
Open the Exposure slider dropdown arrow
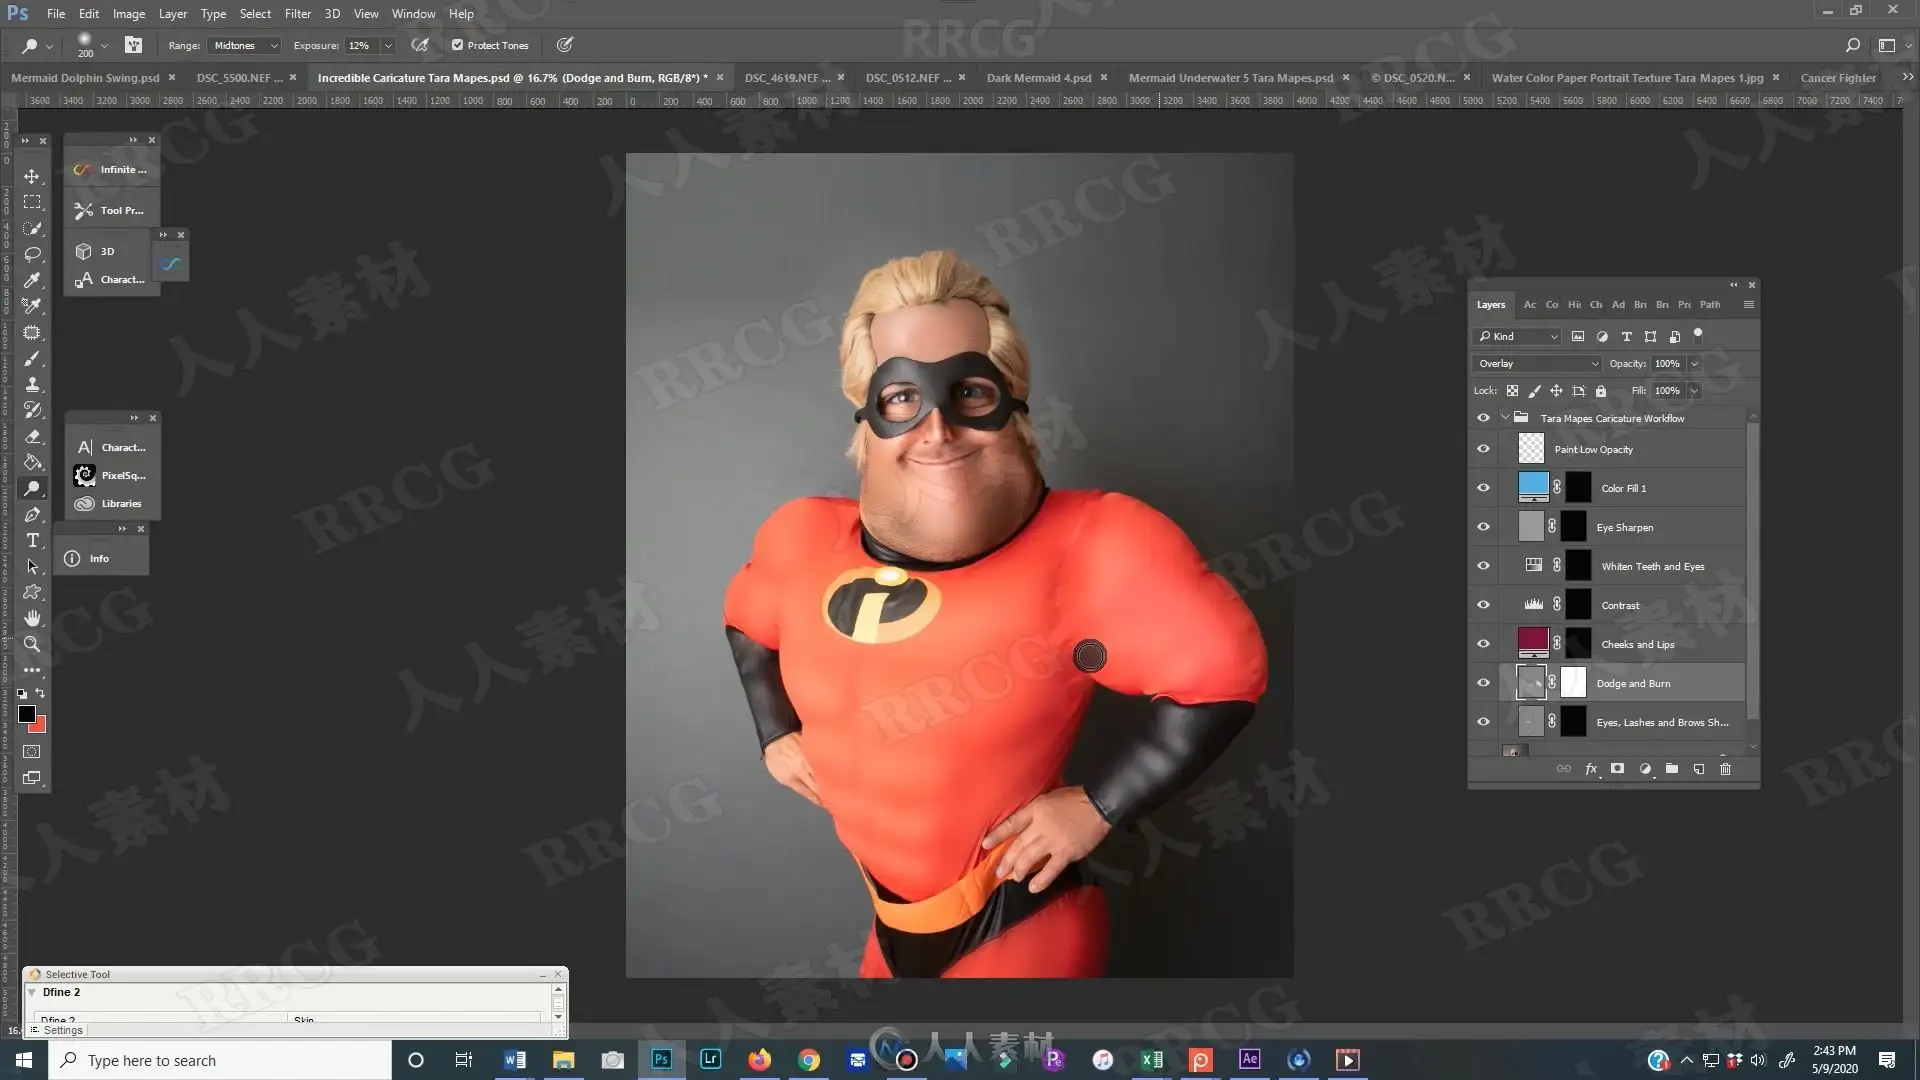pyautogui.click(x=388, y=45)
